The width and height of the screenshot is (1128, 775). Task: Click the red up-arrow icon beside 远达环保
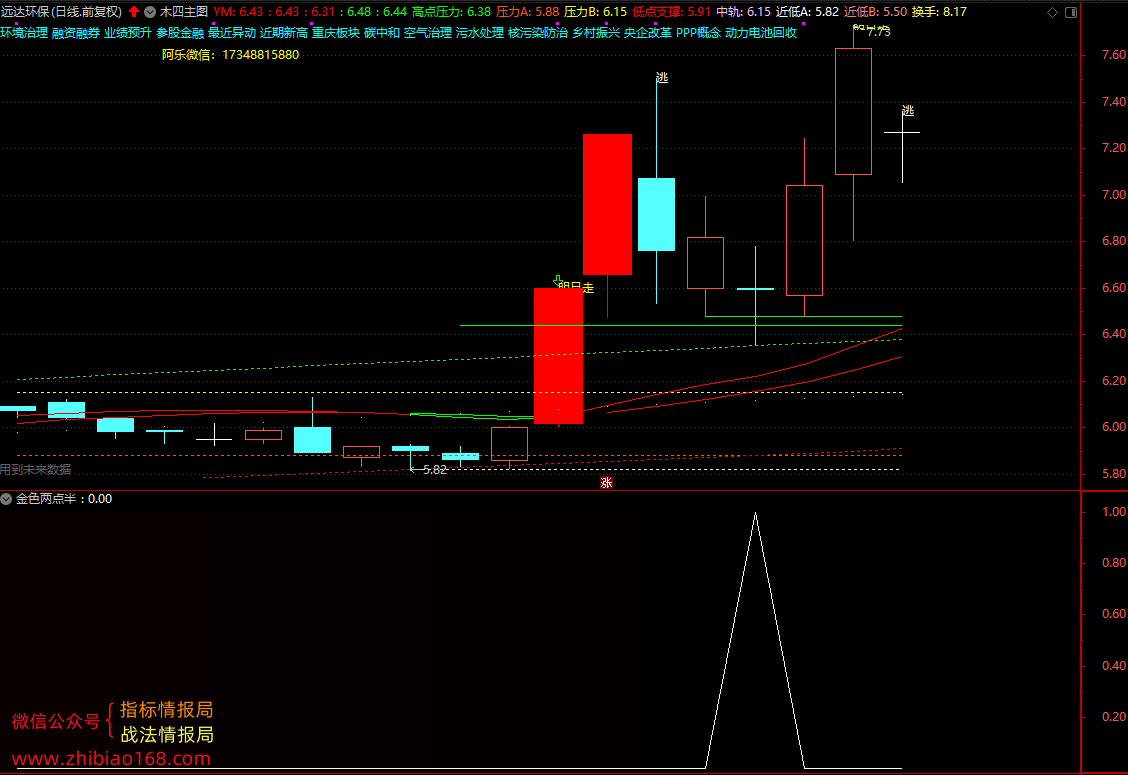[x=134, y=12]
